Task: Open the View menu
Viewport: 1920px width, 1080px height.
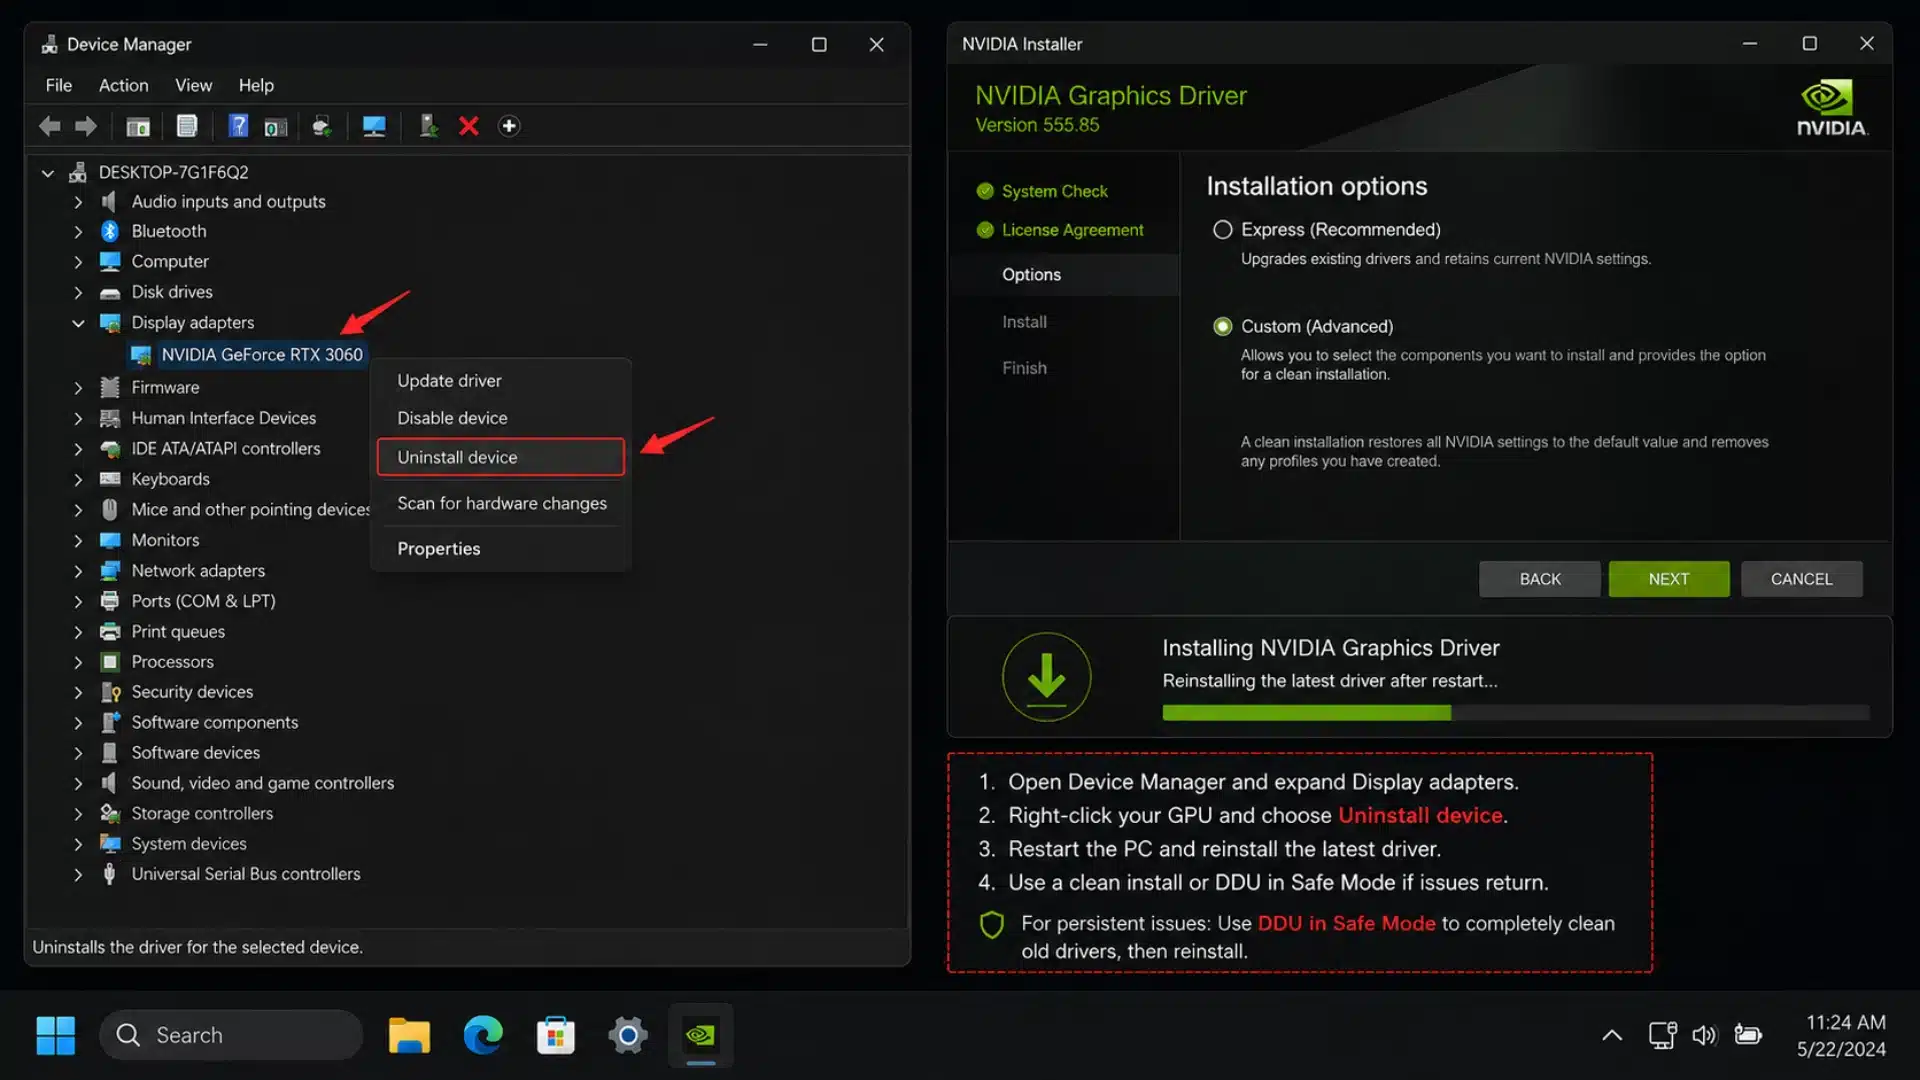Action: (193, 86)
